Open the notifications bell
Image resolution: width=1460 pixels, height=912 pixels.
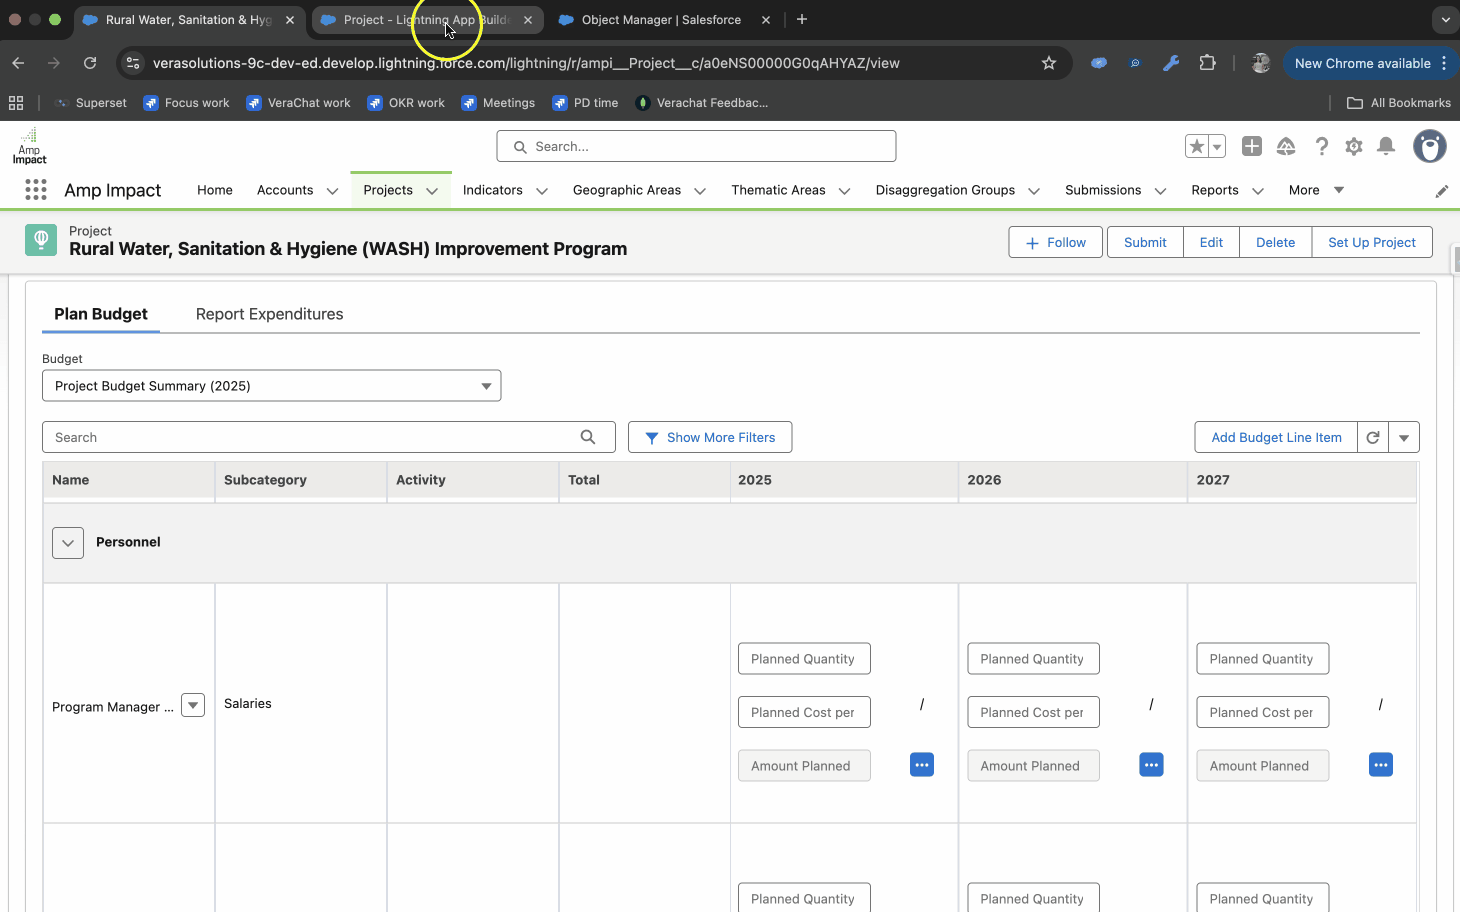[1386, 147]
